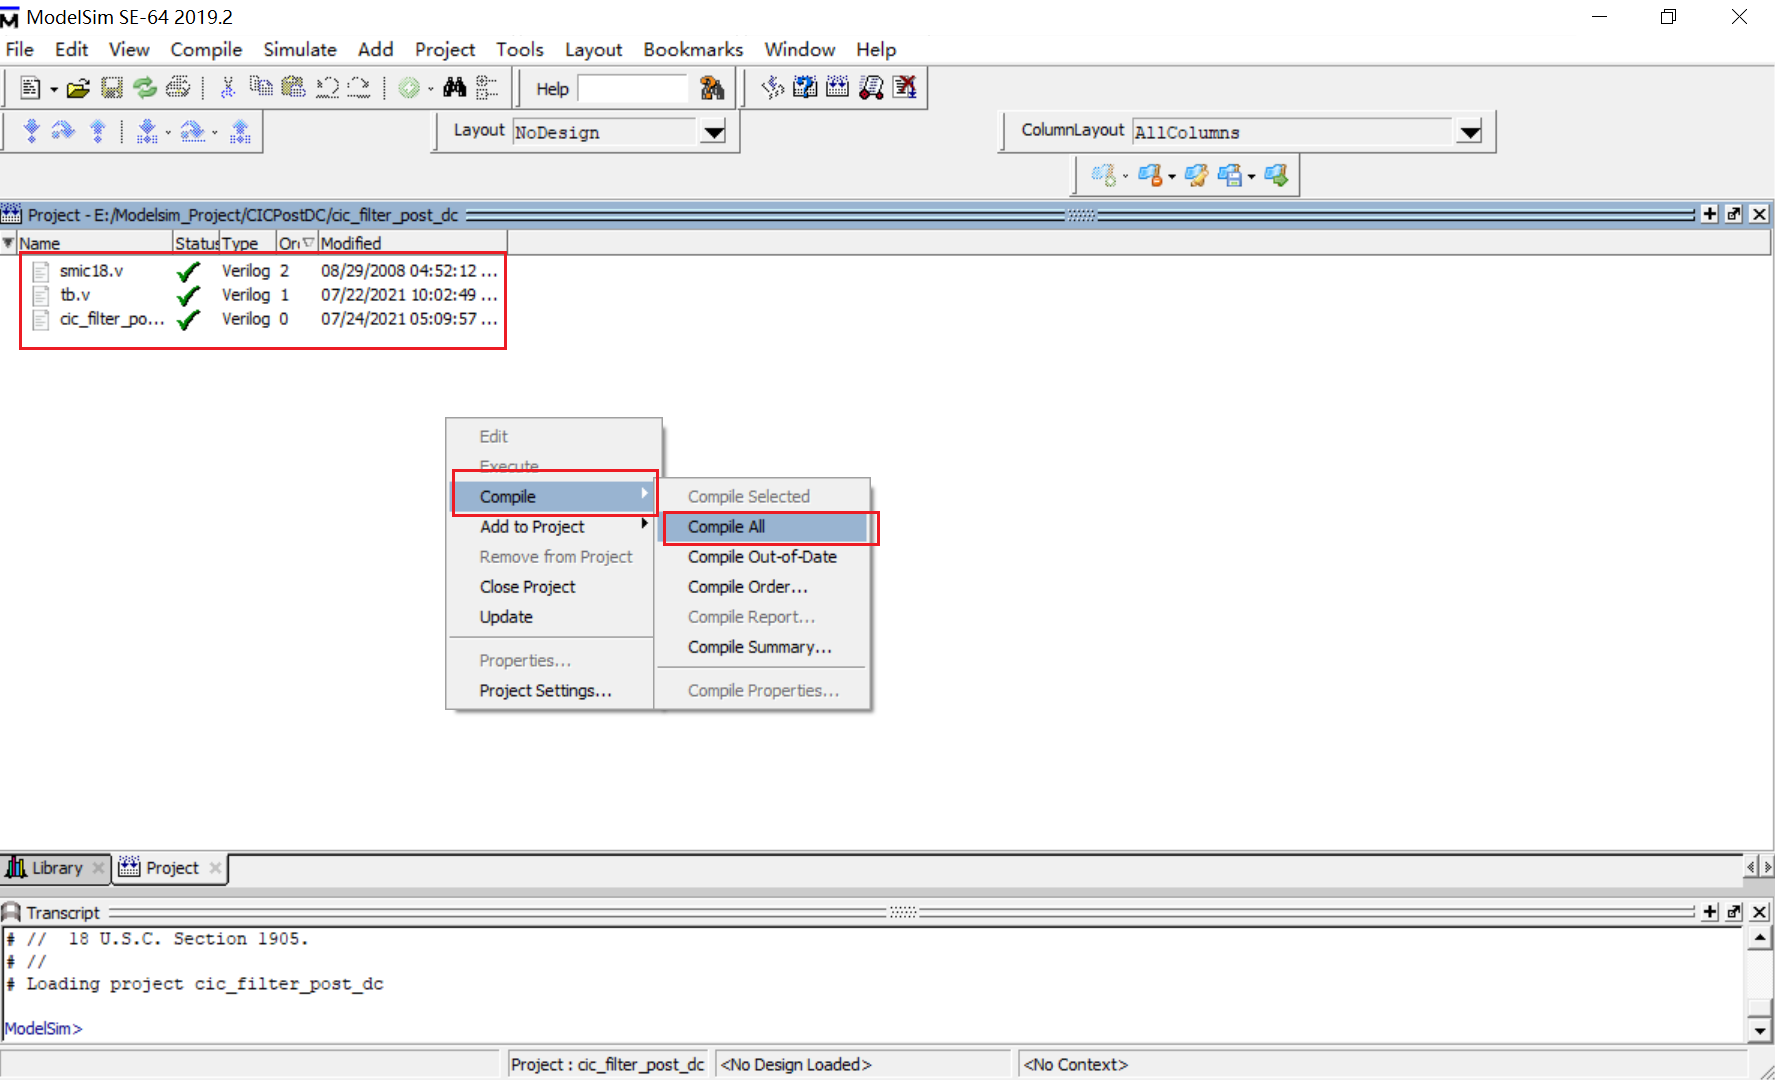Click the Simulate toolbar icon
Image resolution: width=1775 pixels, height=1080 pixels.
click(x=838, y=87)
